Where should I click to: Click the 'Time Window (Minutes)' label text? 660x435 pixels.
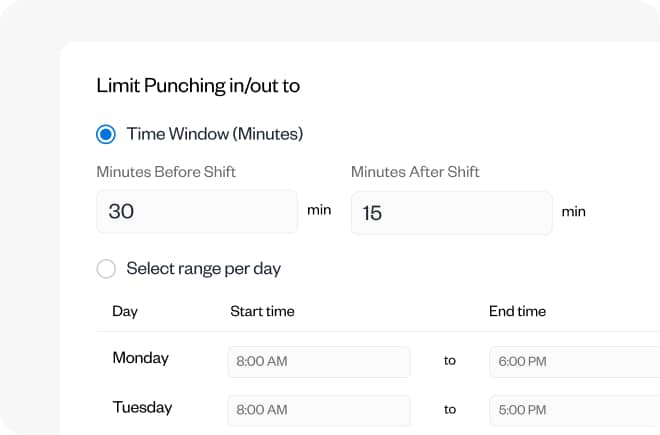pos(215,134)
